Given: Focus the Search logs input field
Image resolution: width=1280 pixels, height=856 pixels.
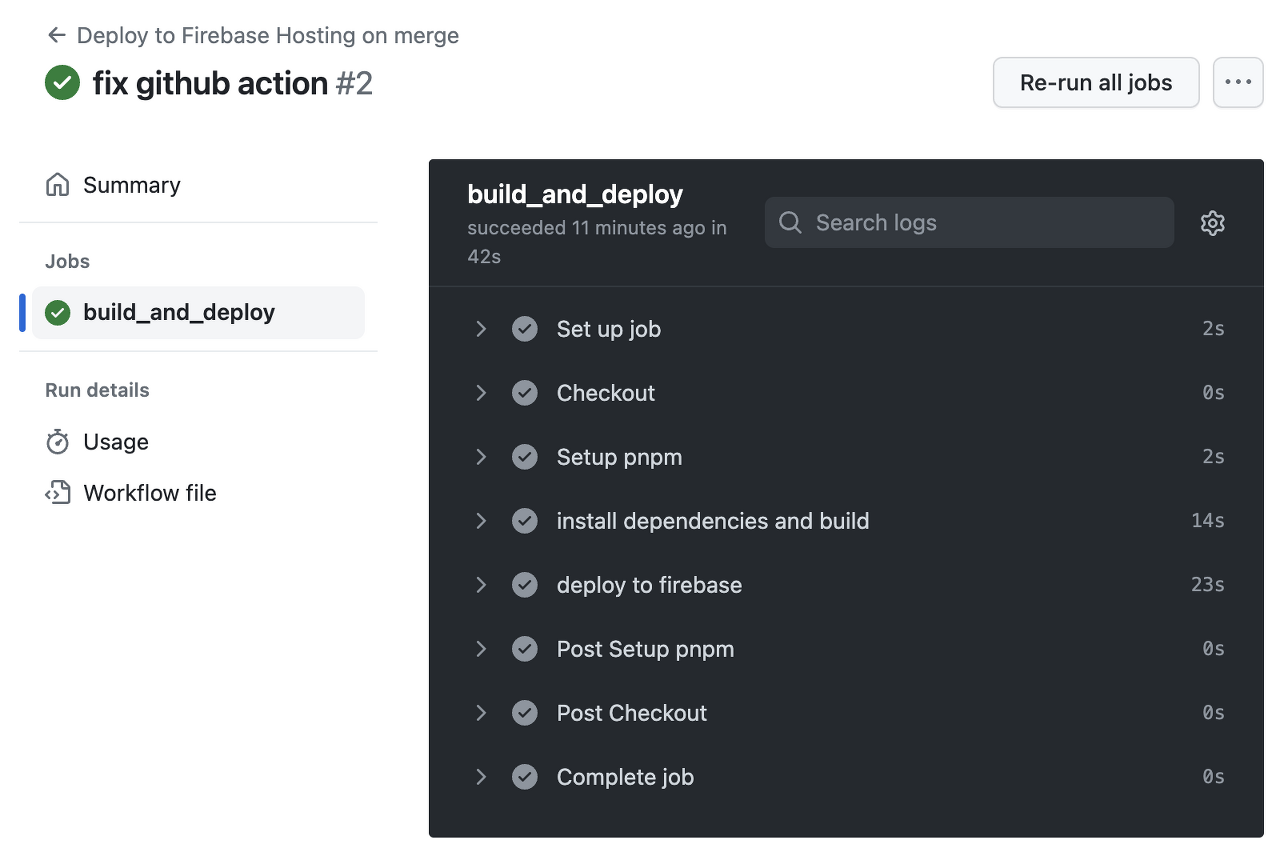Looking at the screenshot, I should [x=969, y=222].
